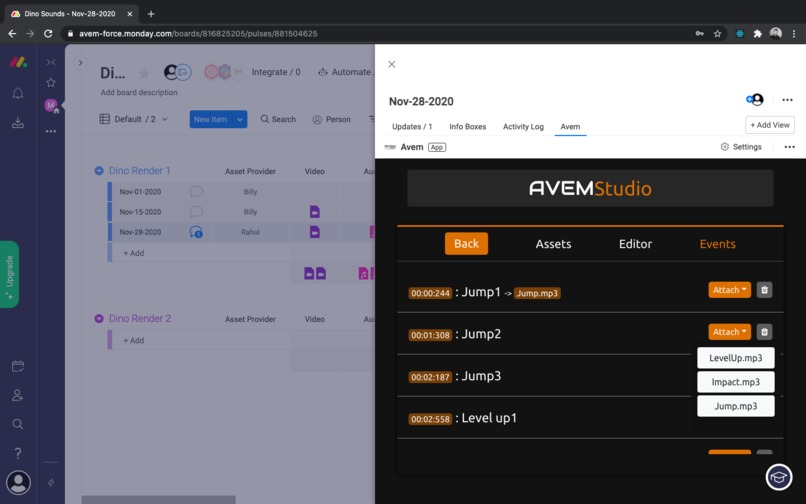Open the Person filter
This screenshot has height=504, width=806.
coord(332,119)
